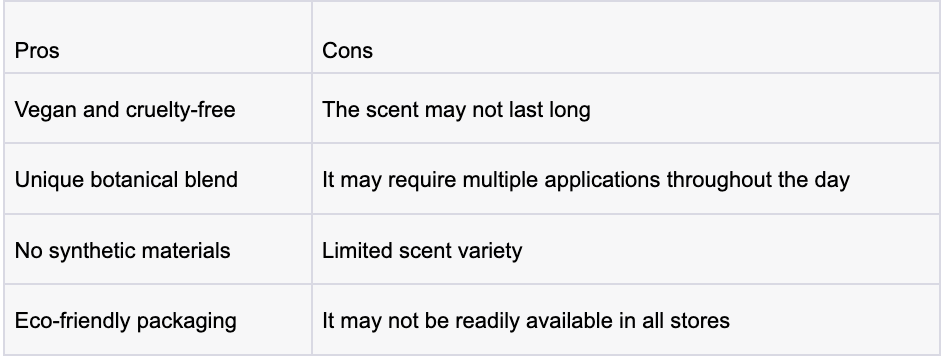The width and height of the screenshot is (946, 360).
Task: Select the Cons column header cell
Action: pyautogui.click(x=626, y=37)
